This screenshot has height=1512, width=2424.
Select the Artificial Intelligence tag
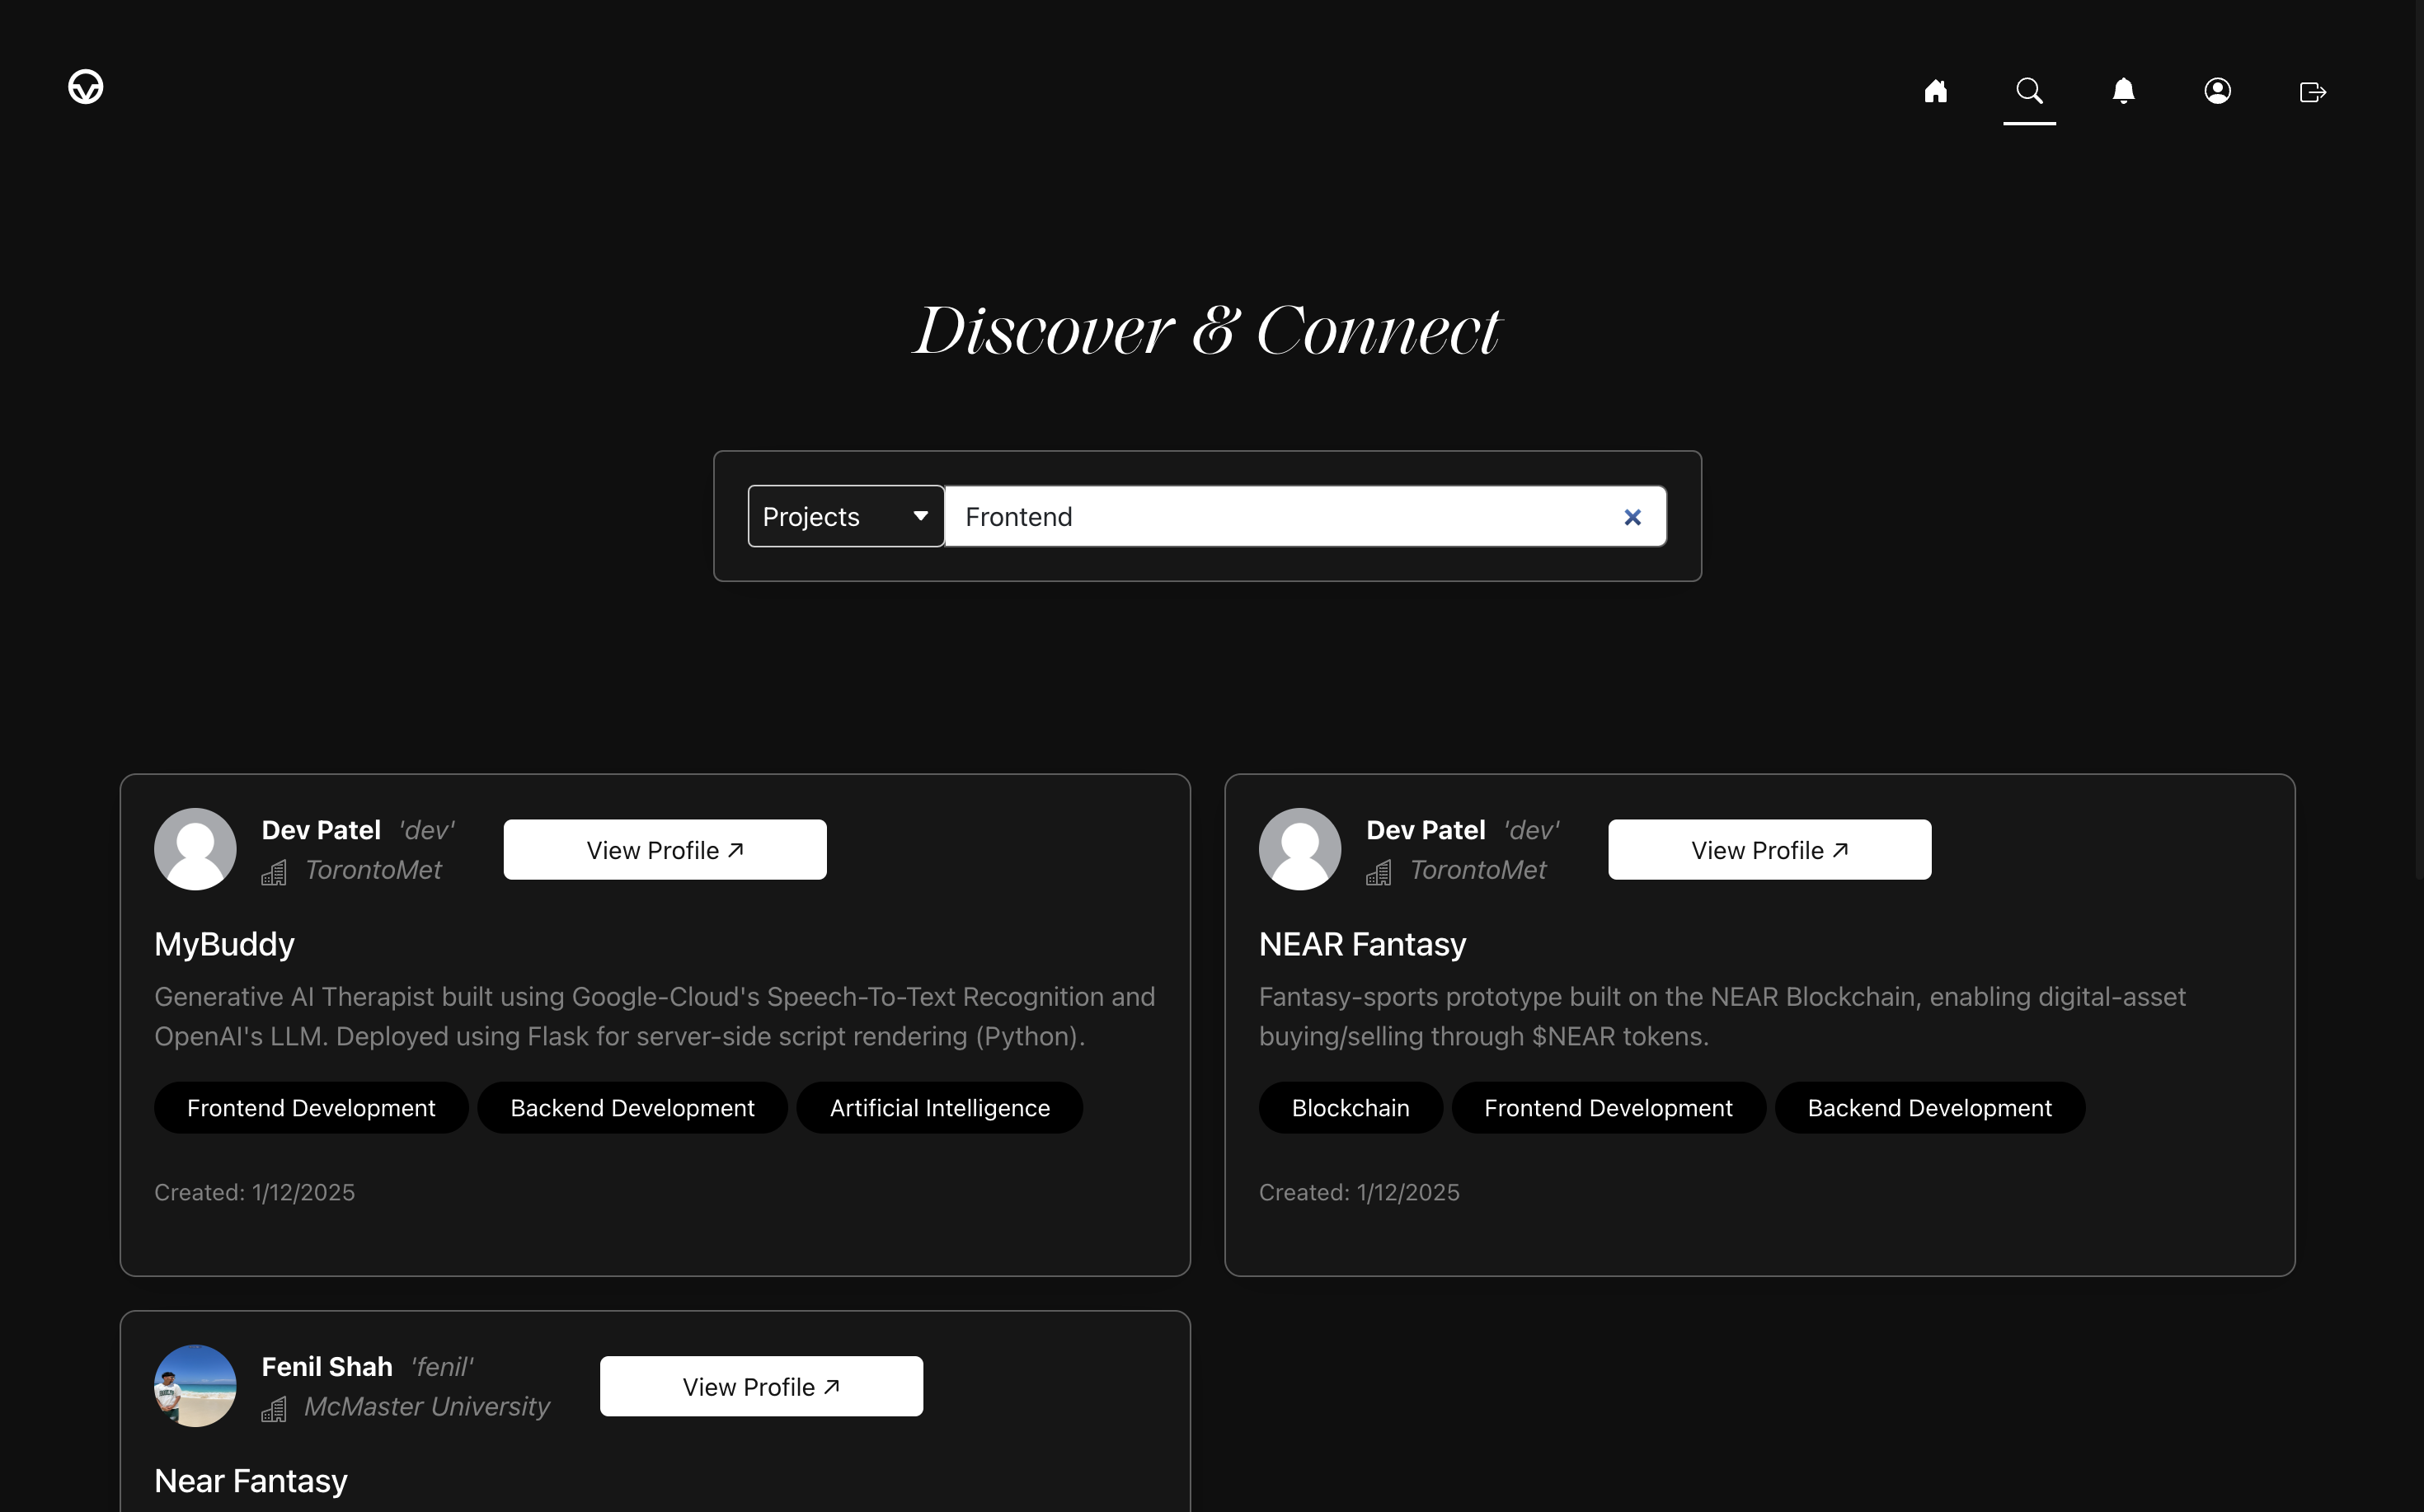(x=939, y=1108)
